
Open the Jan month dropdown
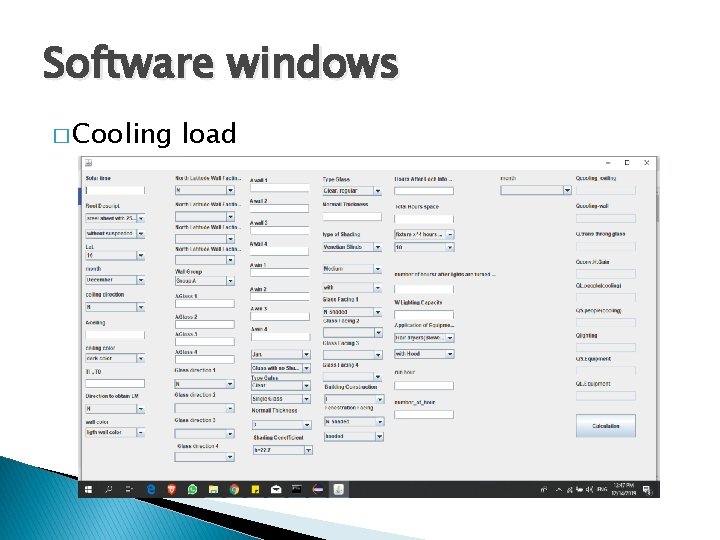coord(281,354)
